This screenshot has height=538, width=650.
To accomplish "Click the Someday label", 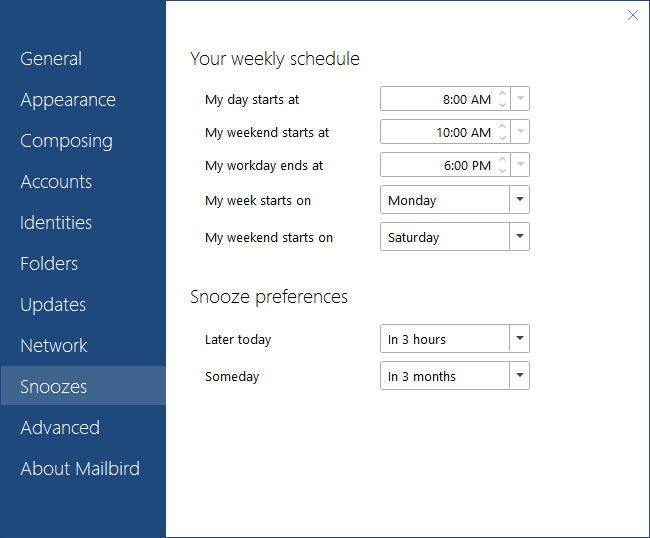I will tap(232, 377).
